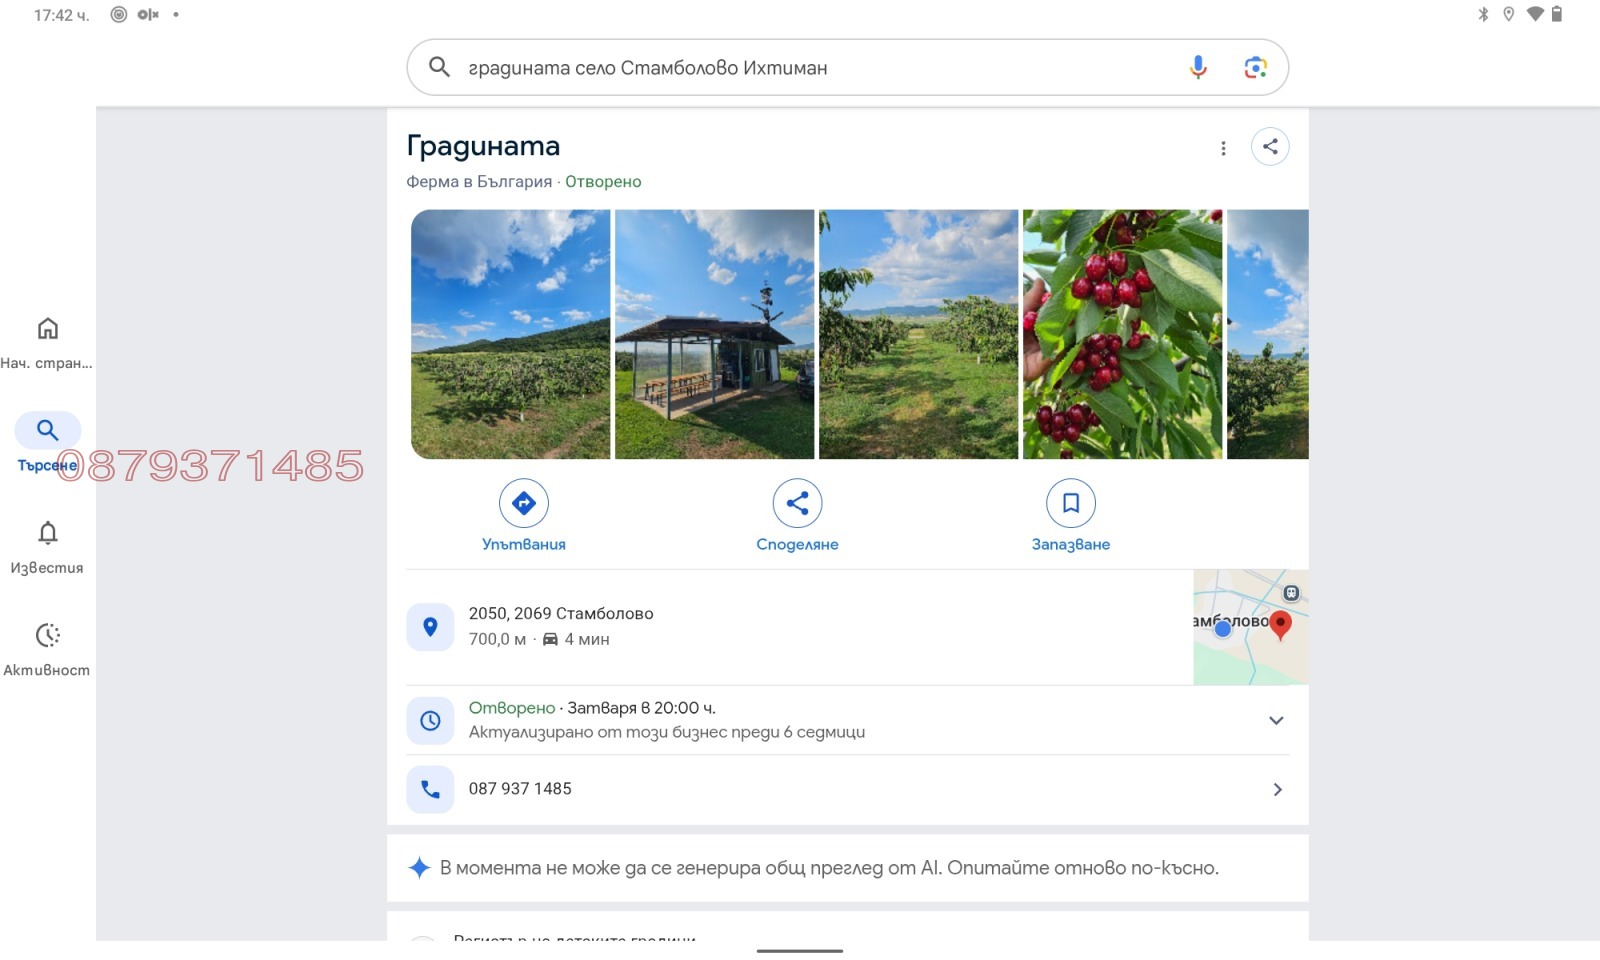Open directions with the Упътвания icon

pyautogui.click(x=524, y=503)
